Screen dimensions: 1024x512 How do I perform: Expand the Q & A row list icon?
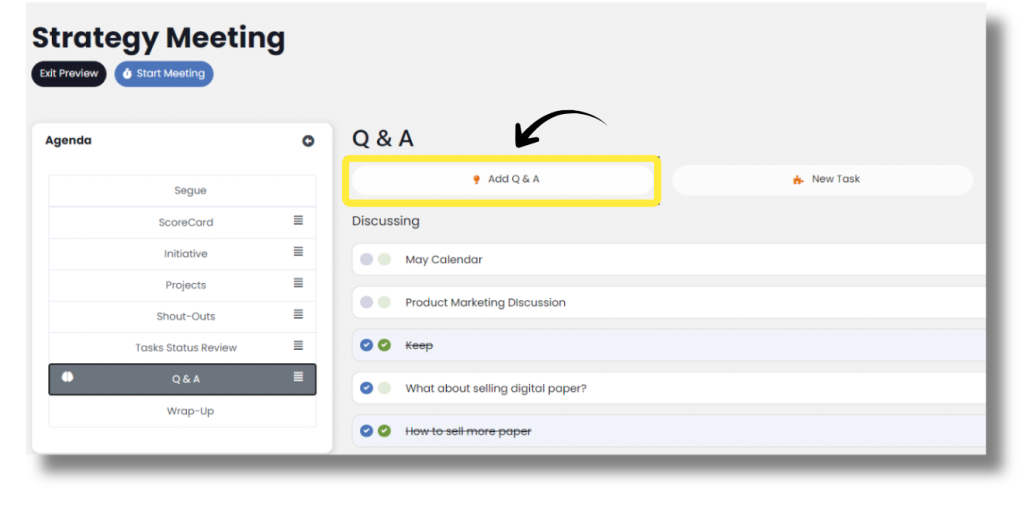tap(298, 377)
